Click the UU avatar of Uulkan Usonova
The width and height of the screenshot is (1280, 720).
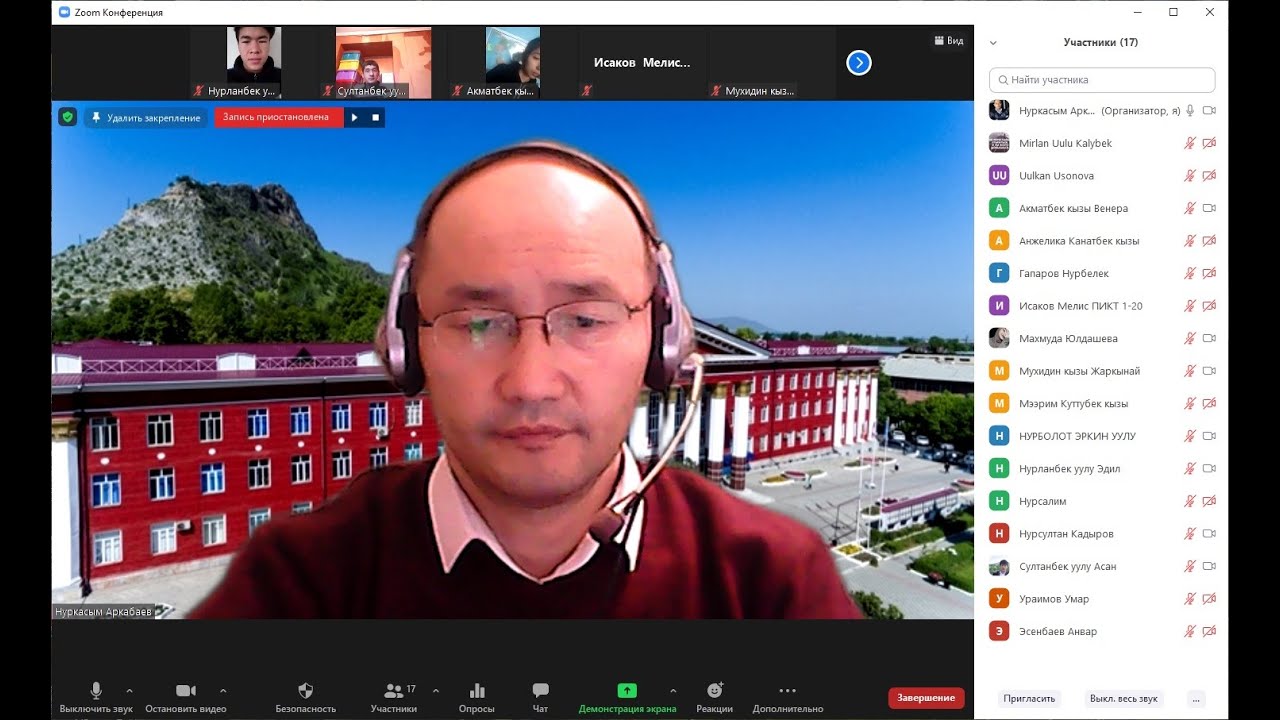(999, 176)
